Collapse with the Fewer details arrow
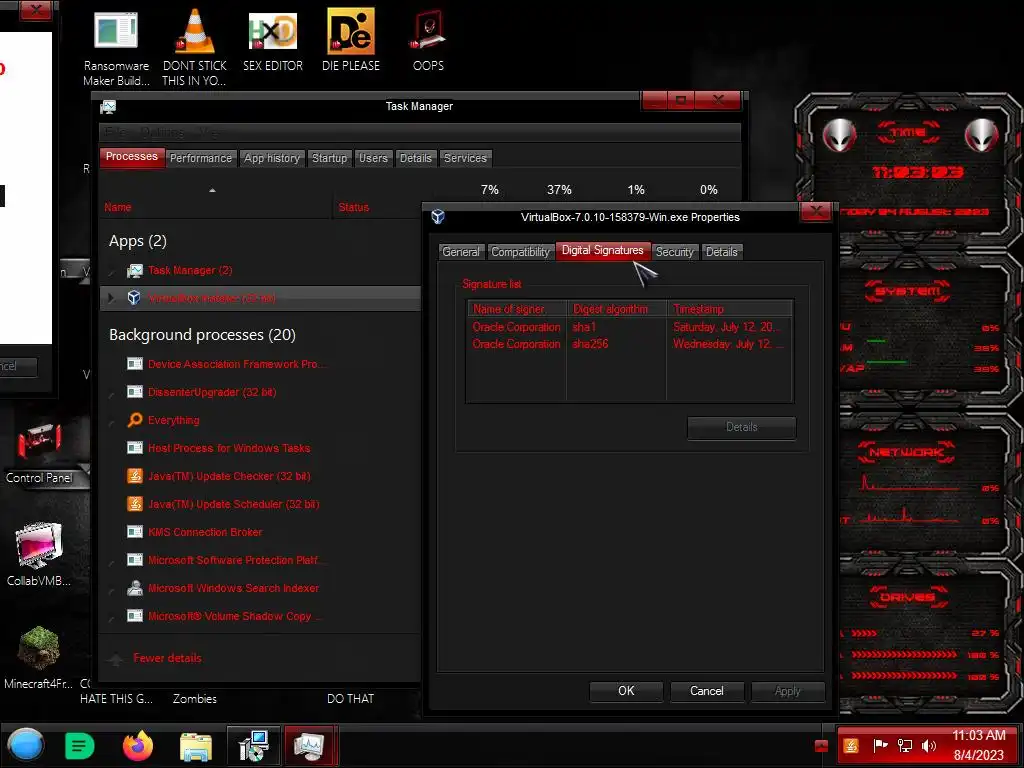The image size is (1024, 768). click(x=116, y=658)
